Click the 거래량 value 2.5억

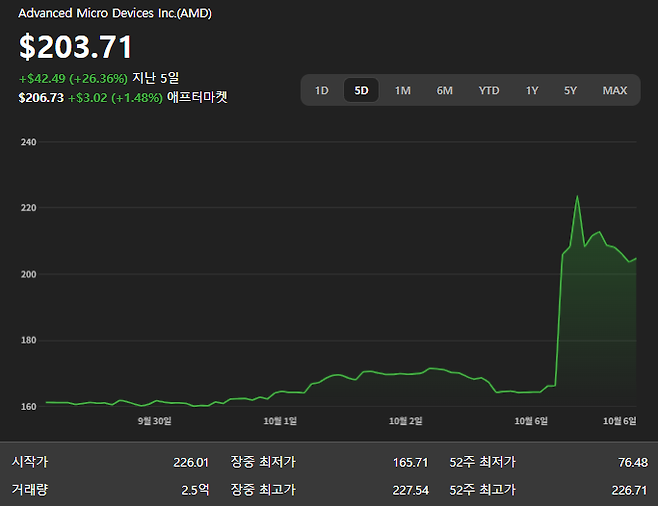click(194, 490)
